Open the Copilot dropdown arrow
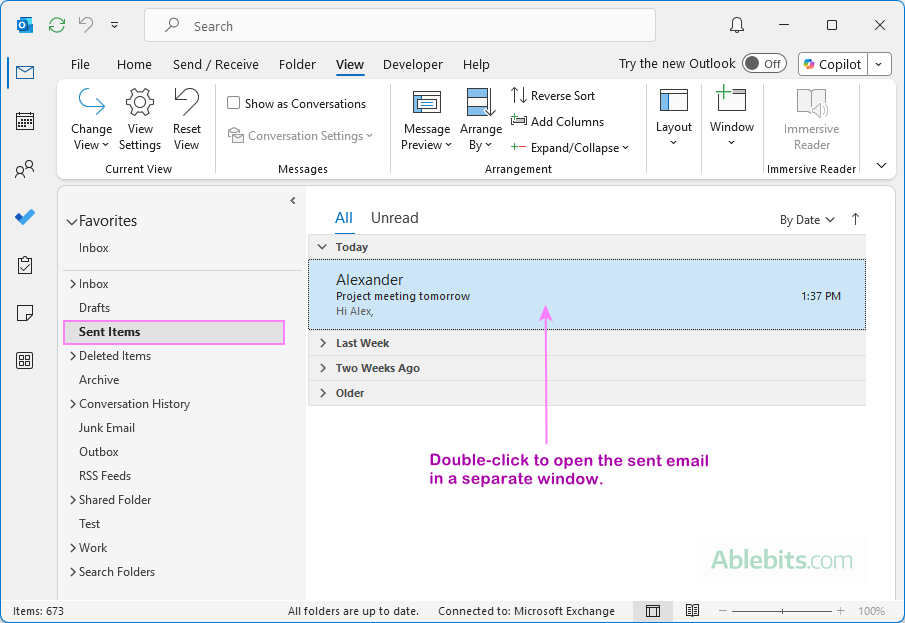Screen dimensions: 905x623 tap(878, 64)
